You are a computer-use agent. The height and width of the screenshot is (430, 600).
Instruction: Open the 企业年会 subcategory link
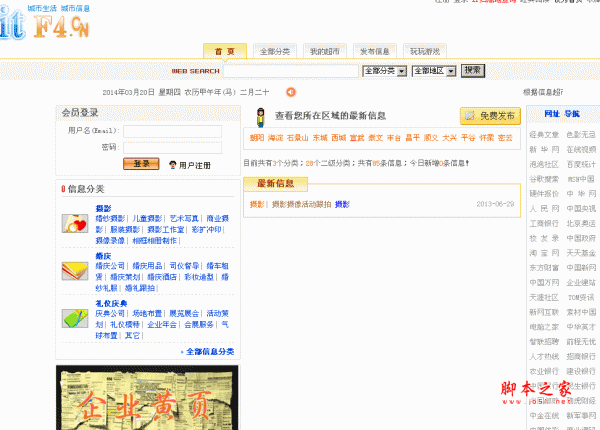(162, 324)
